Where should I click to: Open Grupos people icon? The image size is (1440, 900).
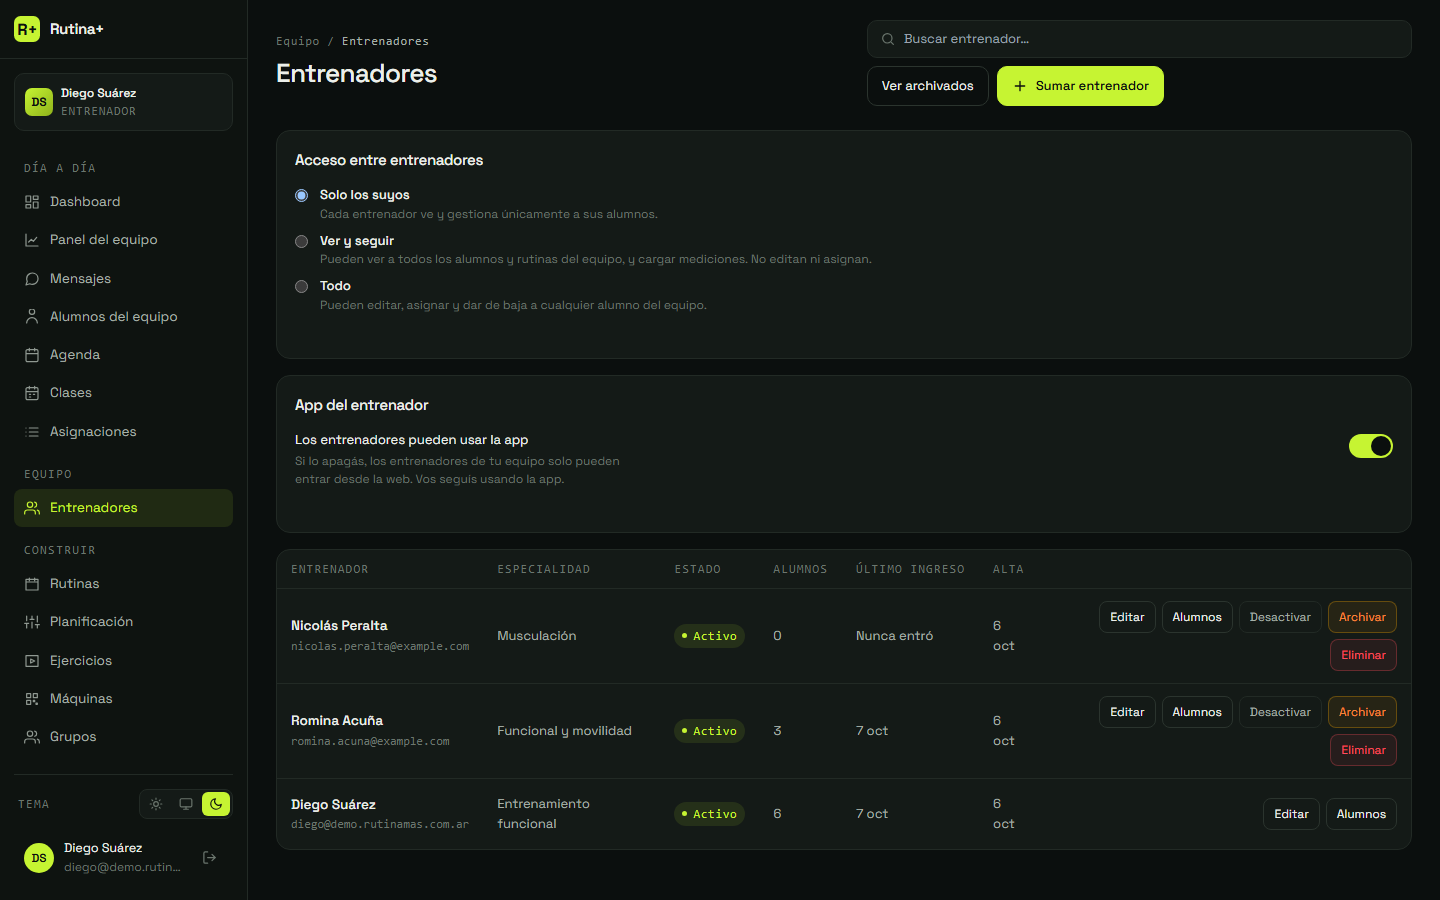pyautogui.click(x=32, y=737)
